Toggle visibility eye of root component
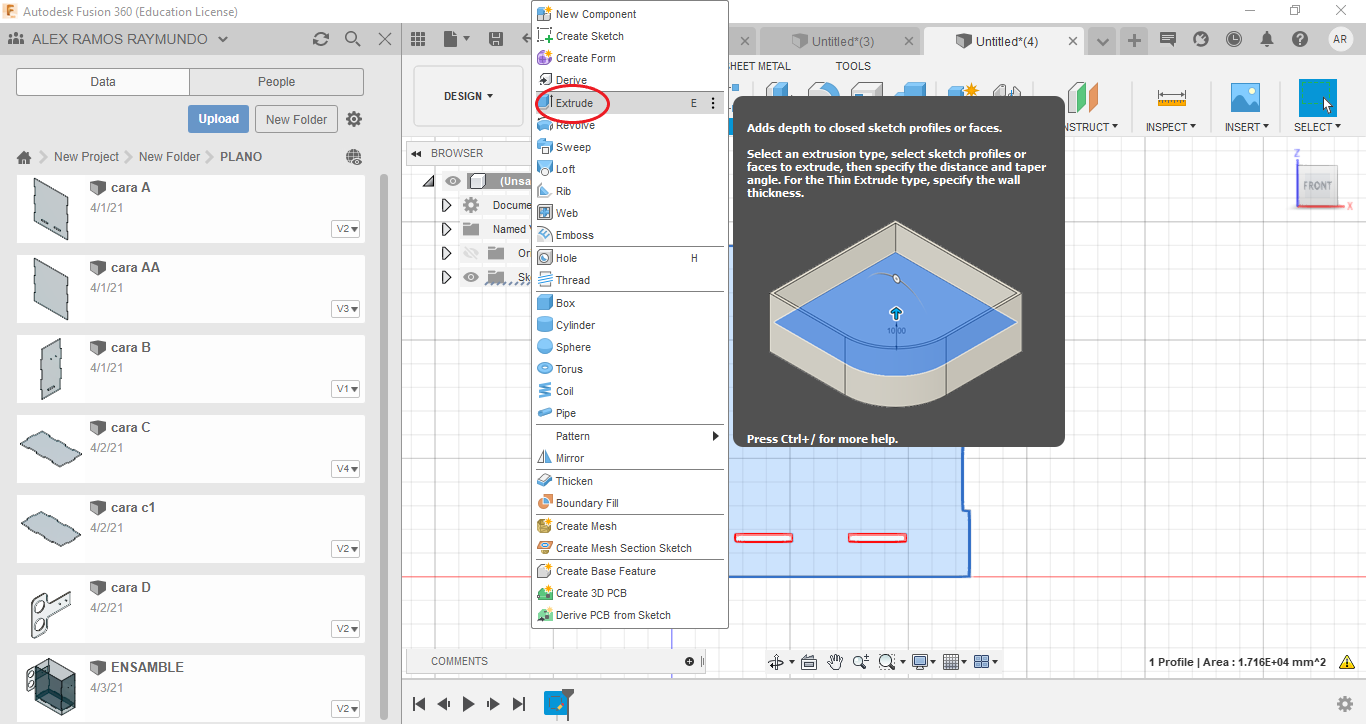 click(x=454, y=181)
